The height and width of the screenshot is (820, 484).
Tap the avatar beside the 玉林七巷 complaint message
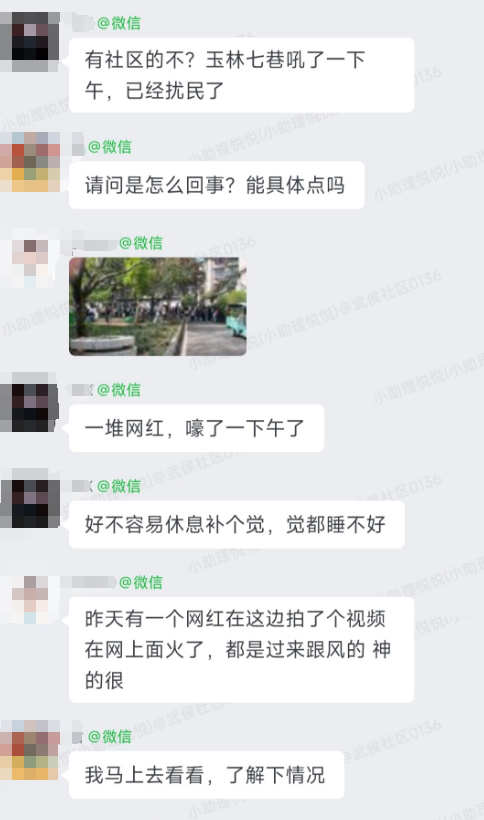(30, 41)
